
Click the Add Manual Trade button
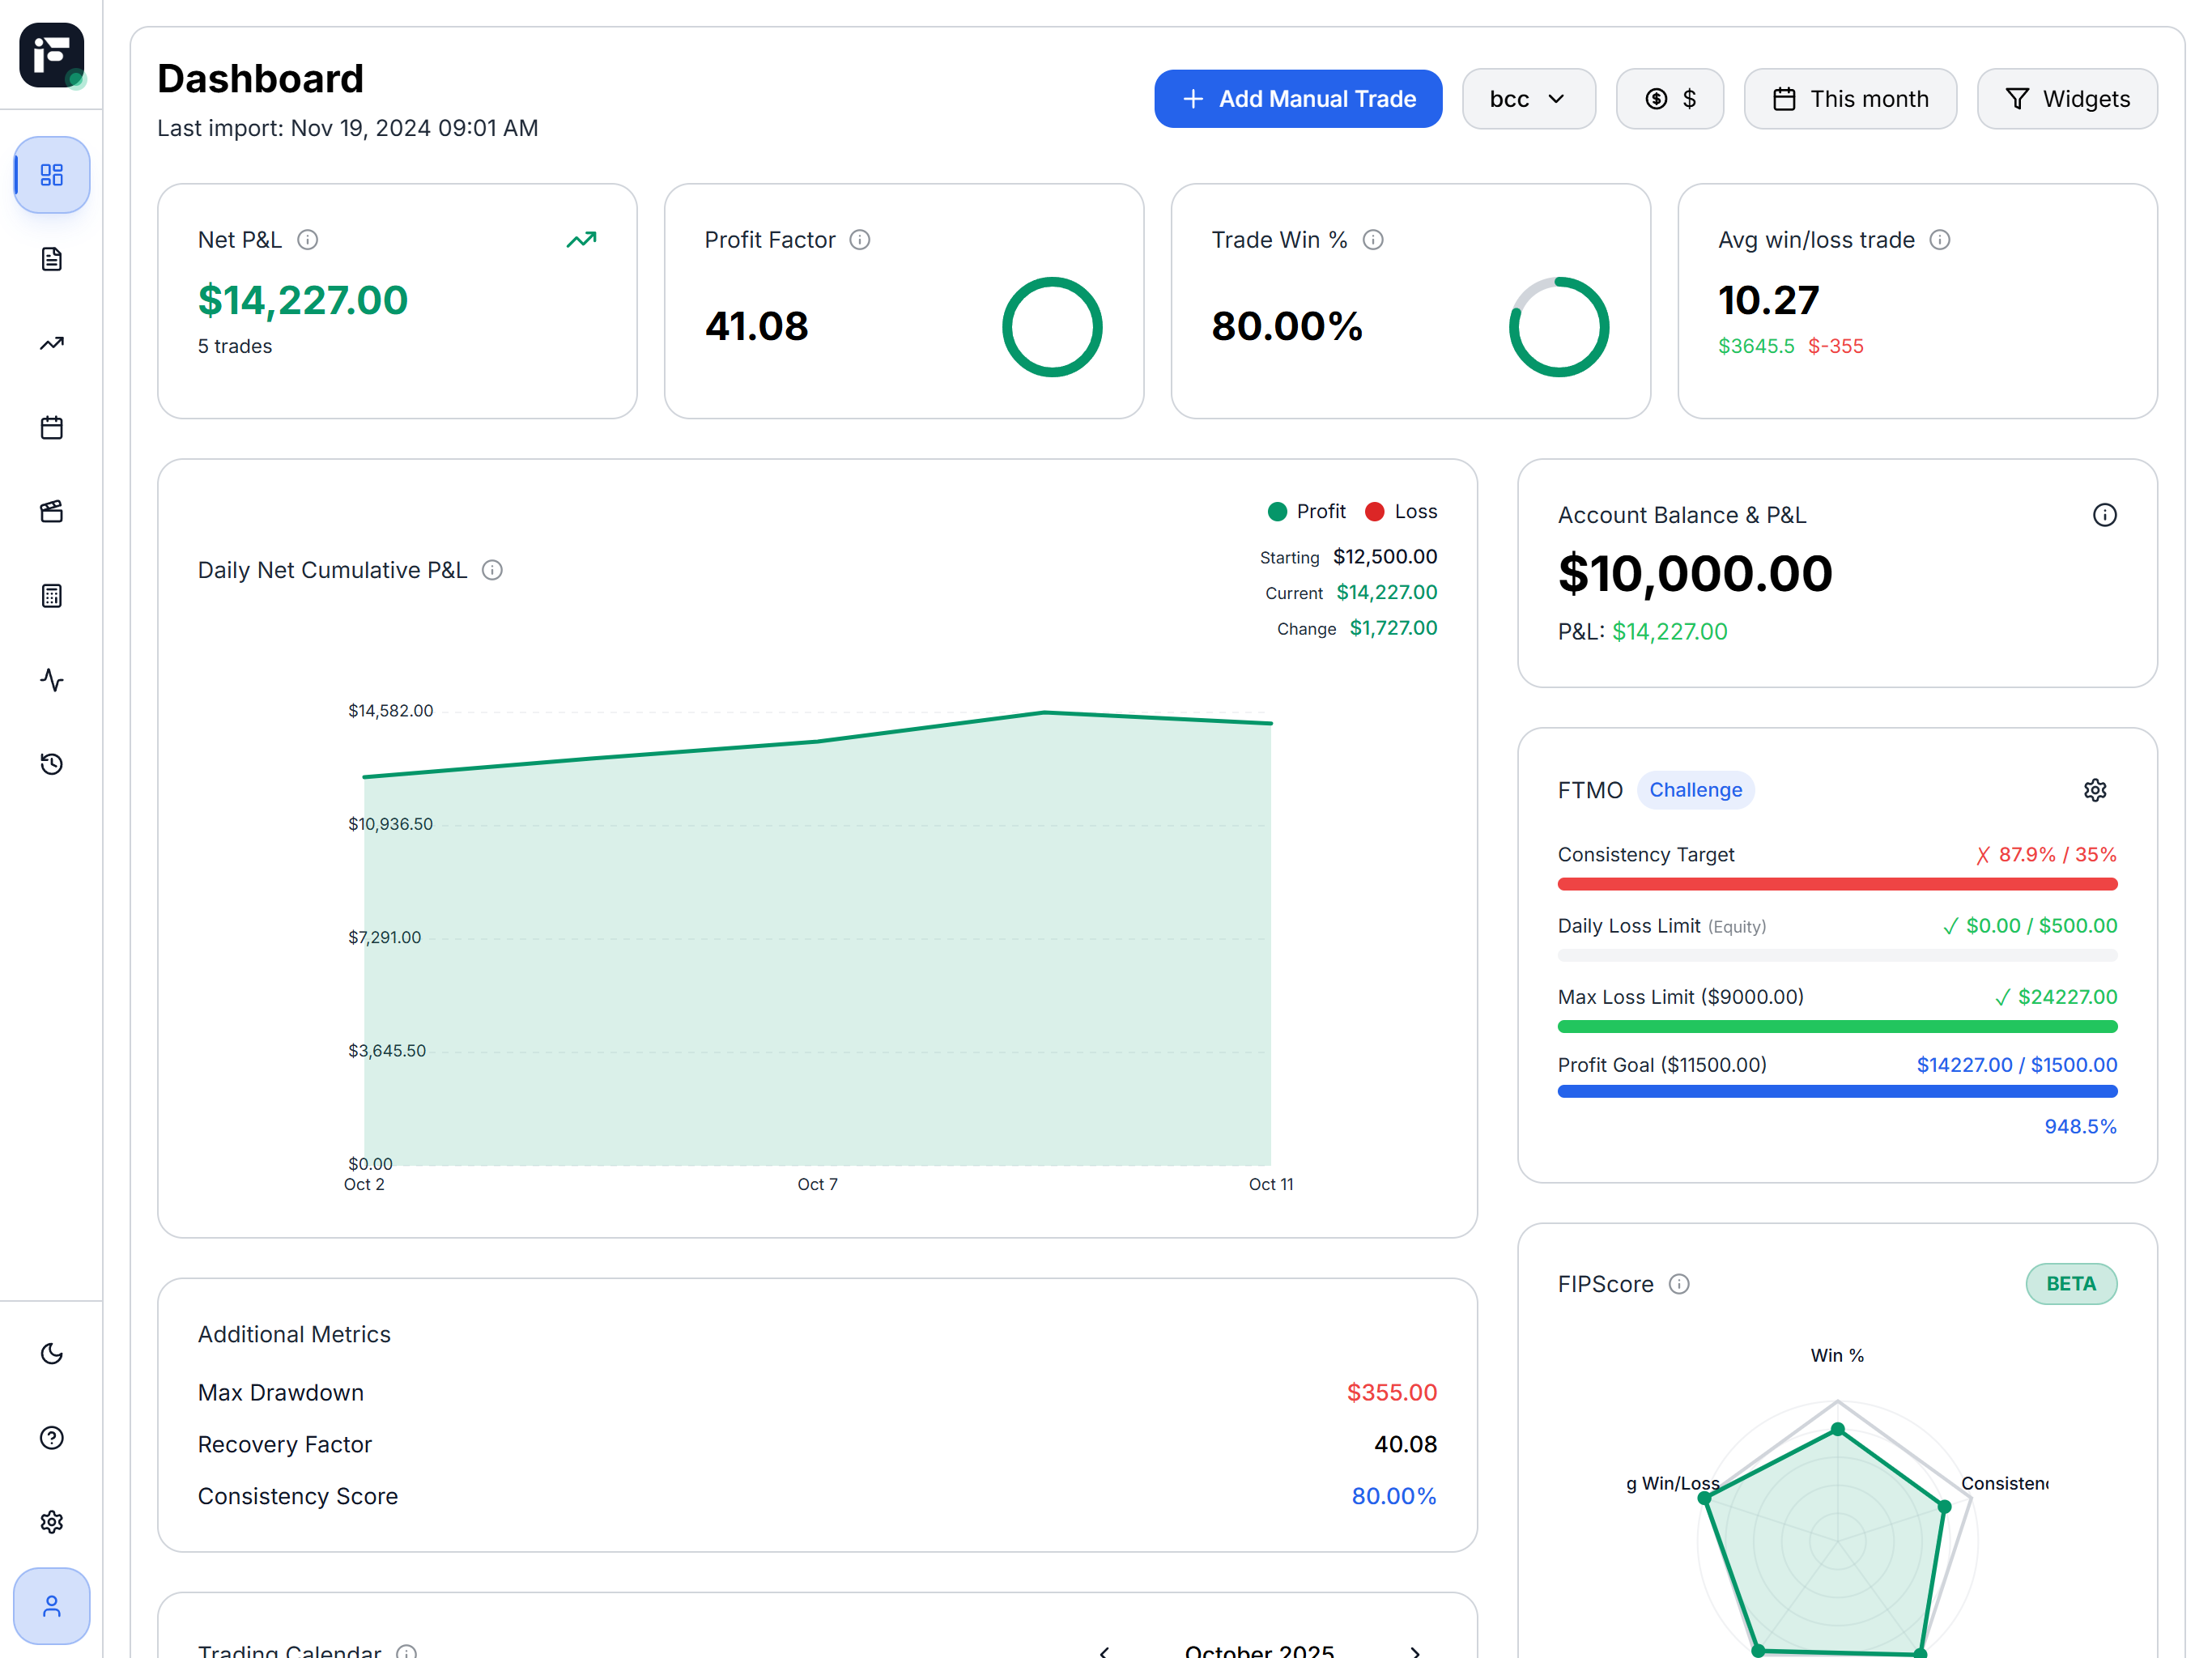pyautogui.click(x=1297, y=98)
